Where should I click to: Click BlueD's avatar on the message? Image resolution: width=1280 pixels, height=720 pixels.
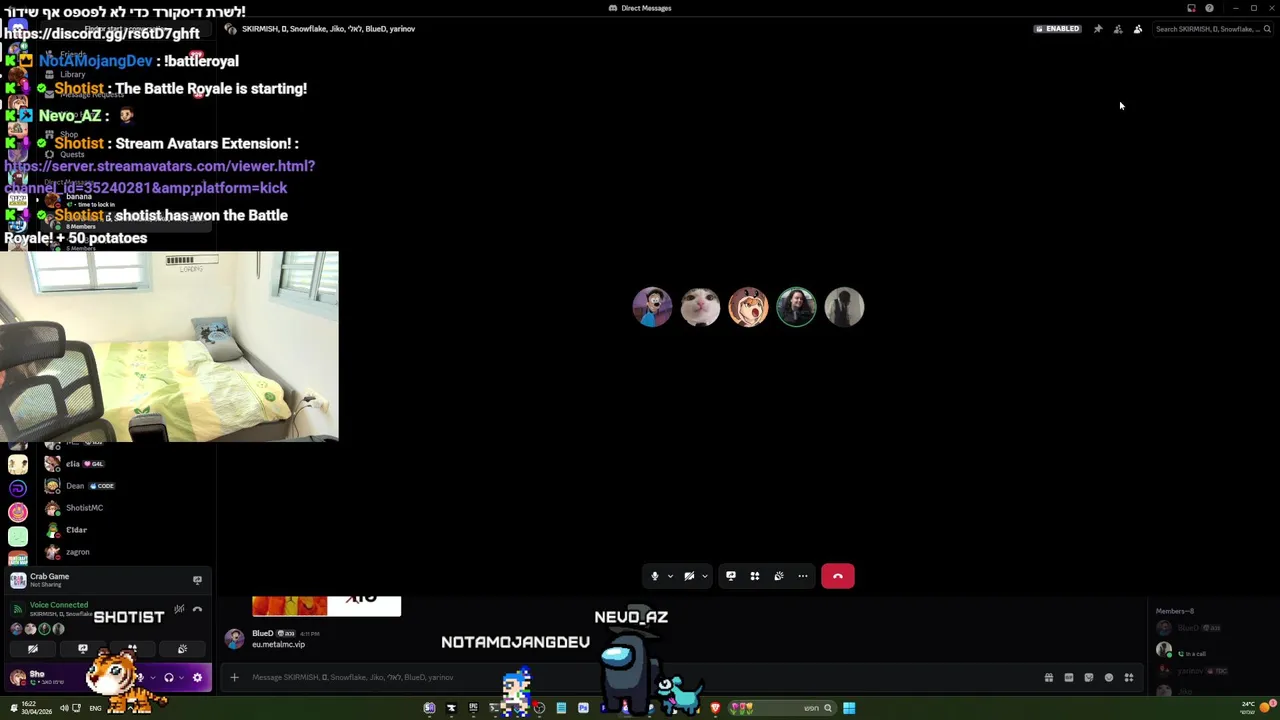pyautogui.click(x=235, y=639)
